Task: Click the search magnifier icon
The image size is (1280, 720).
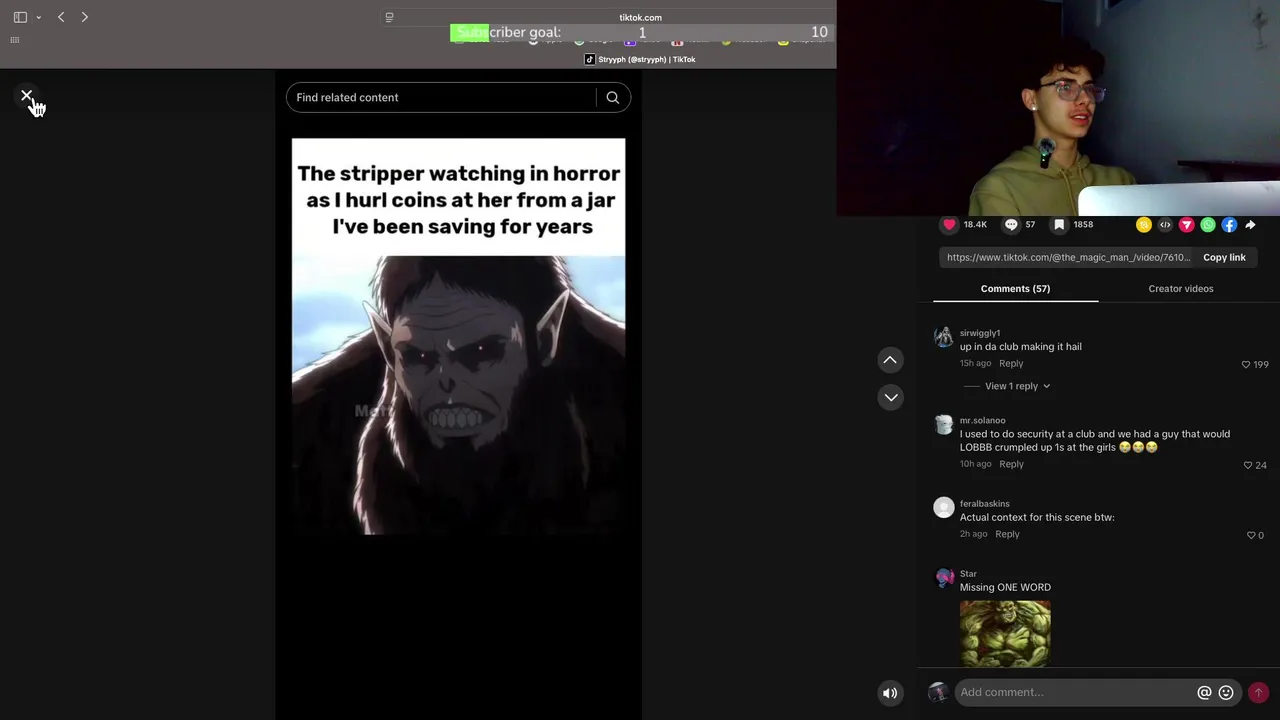Action: [613, 97]
